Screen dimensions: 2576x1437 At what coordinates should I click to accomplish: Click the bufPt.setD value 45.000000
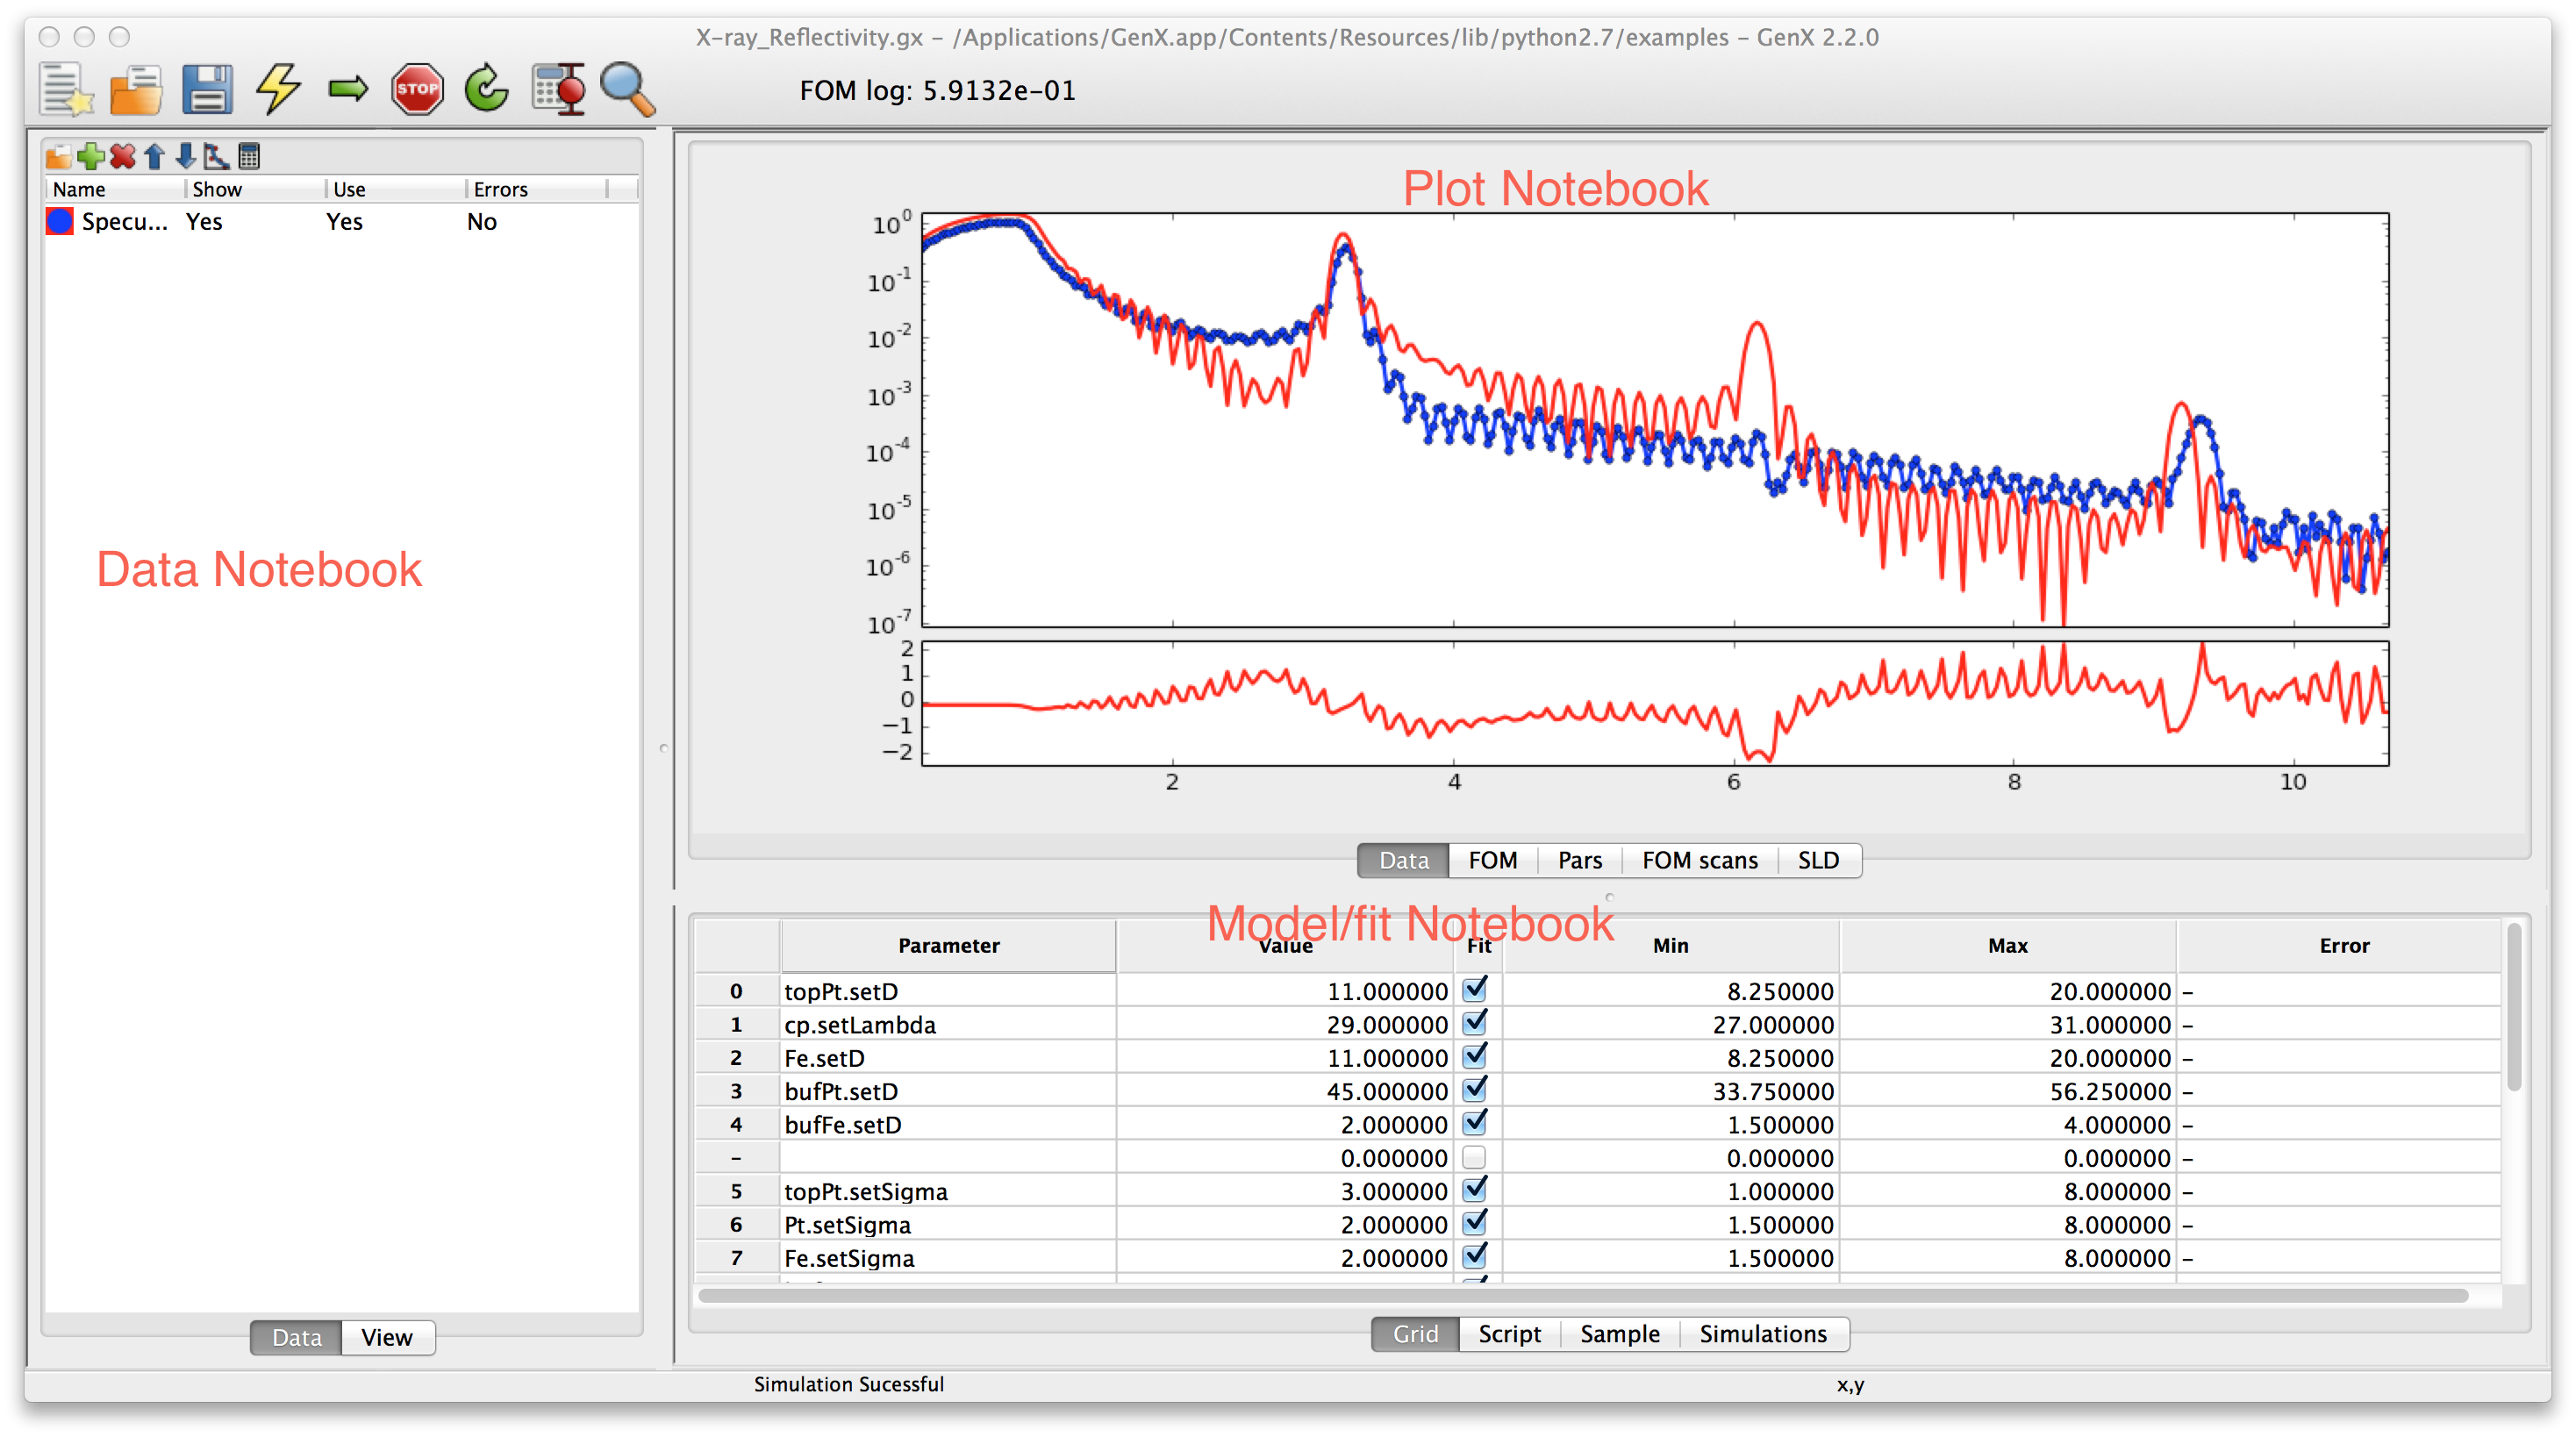pyautogui.click(x=1286, y=1091)
